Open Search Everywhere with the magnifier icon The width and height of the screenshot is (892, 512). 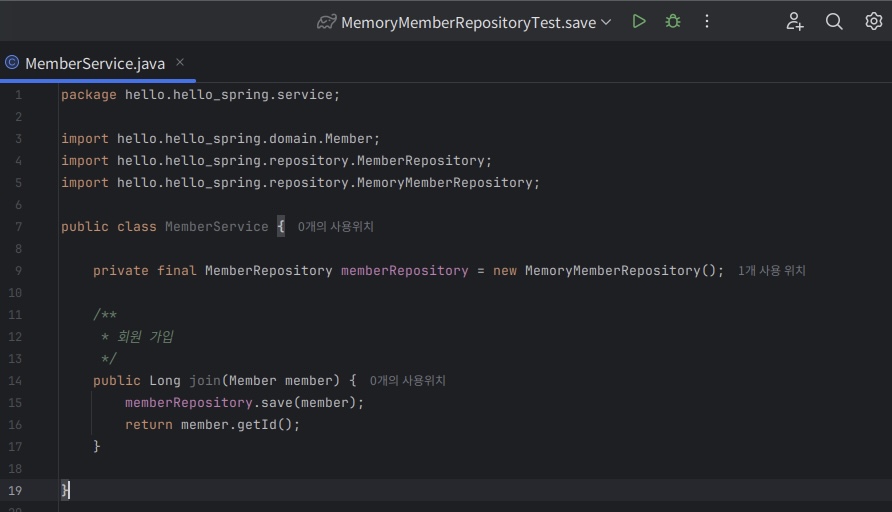coord(834,22)
